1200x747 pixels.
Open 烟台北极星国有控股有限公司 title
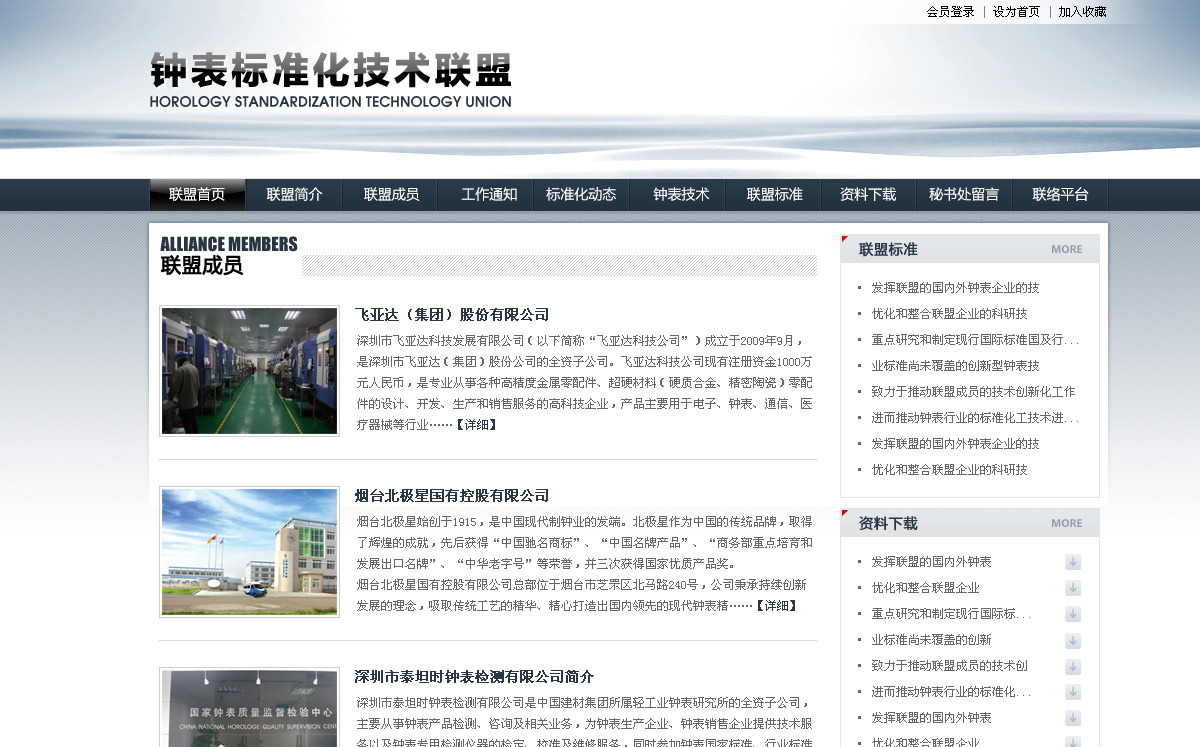click(452, 496)
